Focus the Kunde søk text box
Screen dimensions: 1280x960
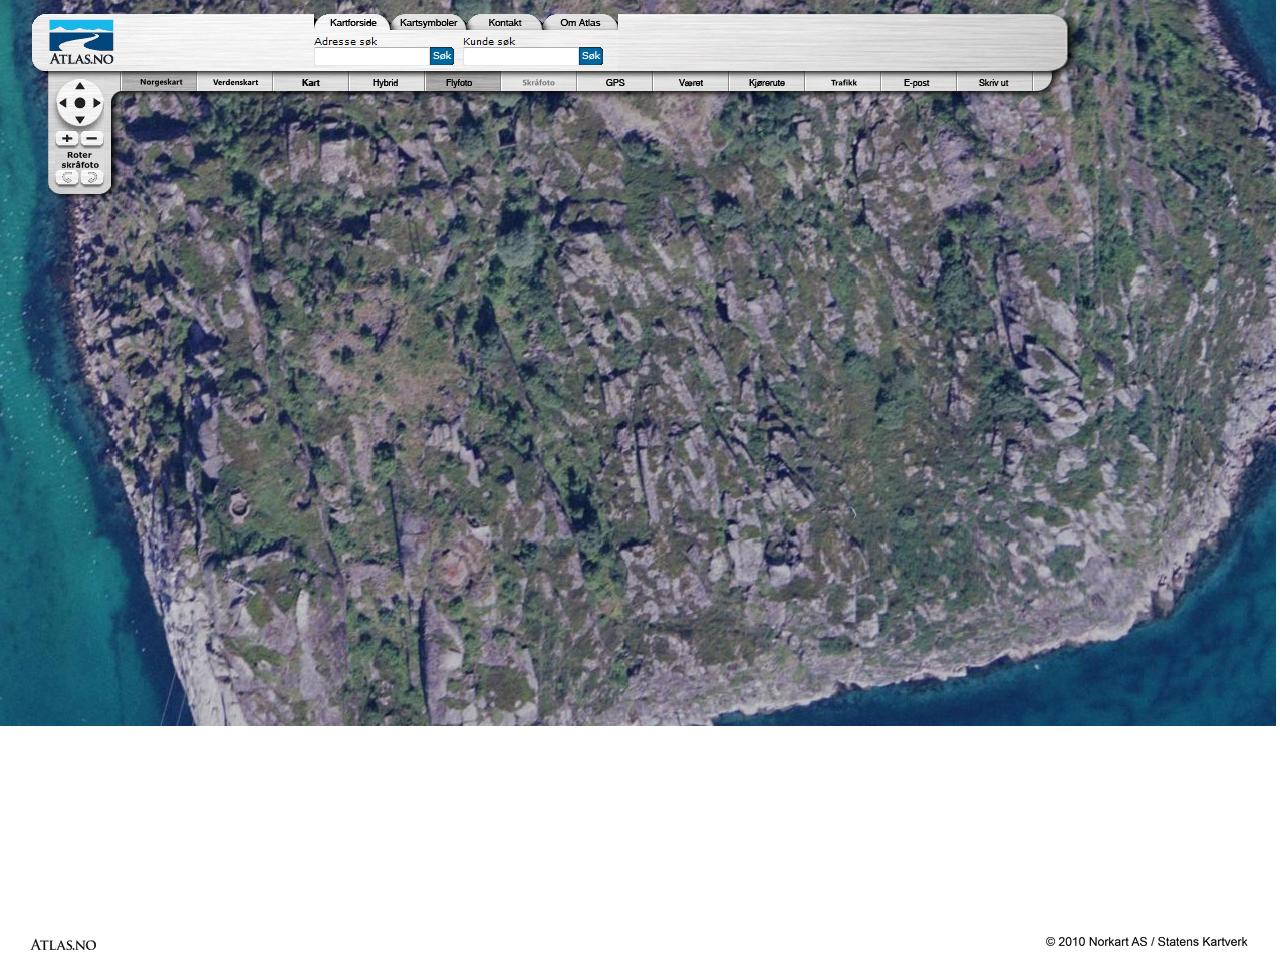point(520,57)
